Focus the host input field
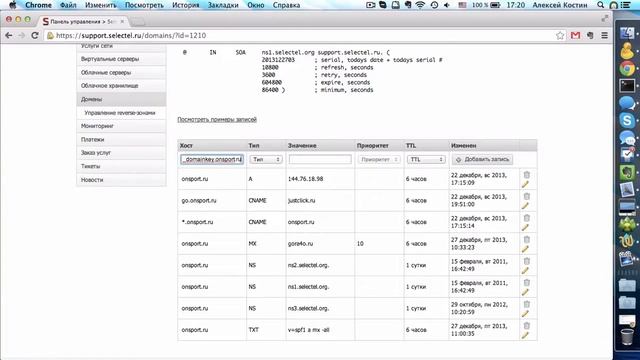The image size is (640, 360). click(212, 160)
